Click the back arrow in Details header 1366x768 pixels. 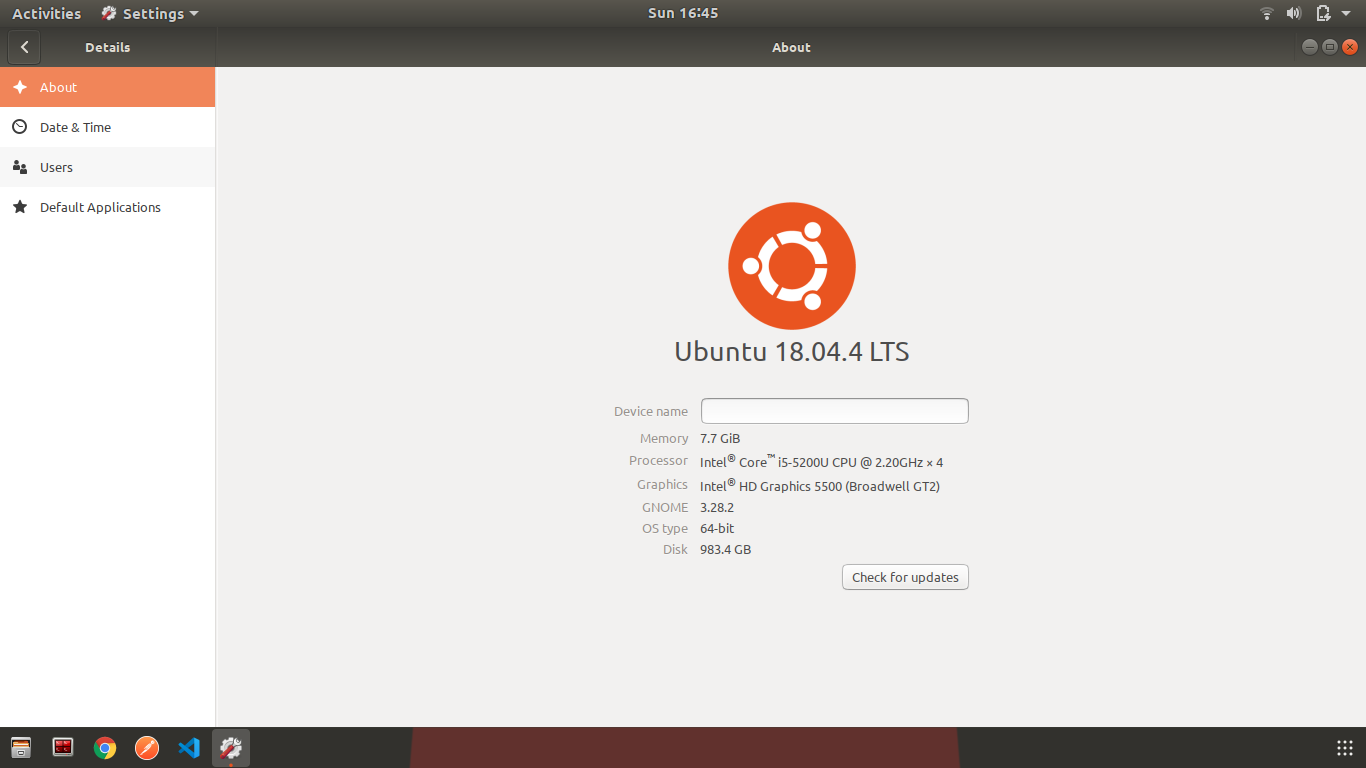pyautogui.click(x=23, y=46)
